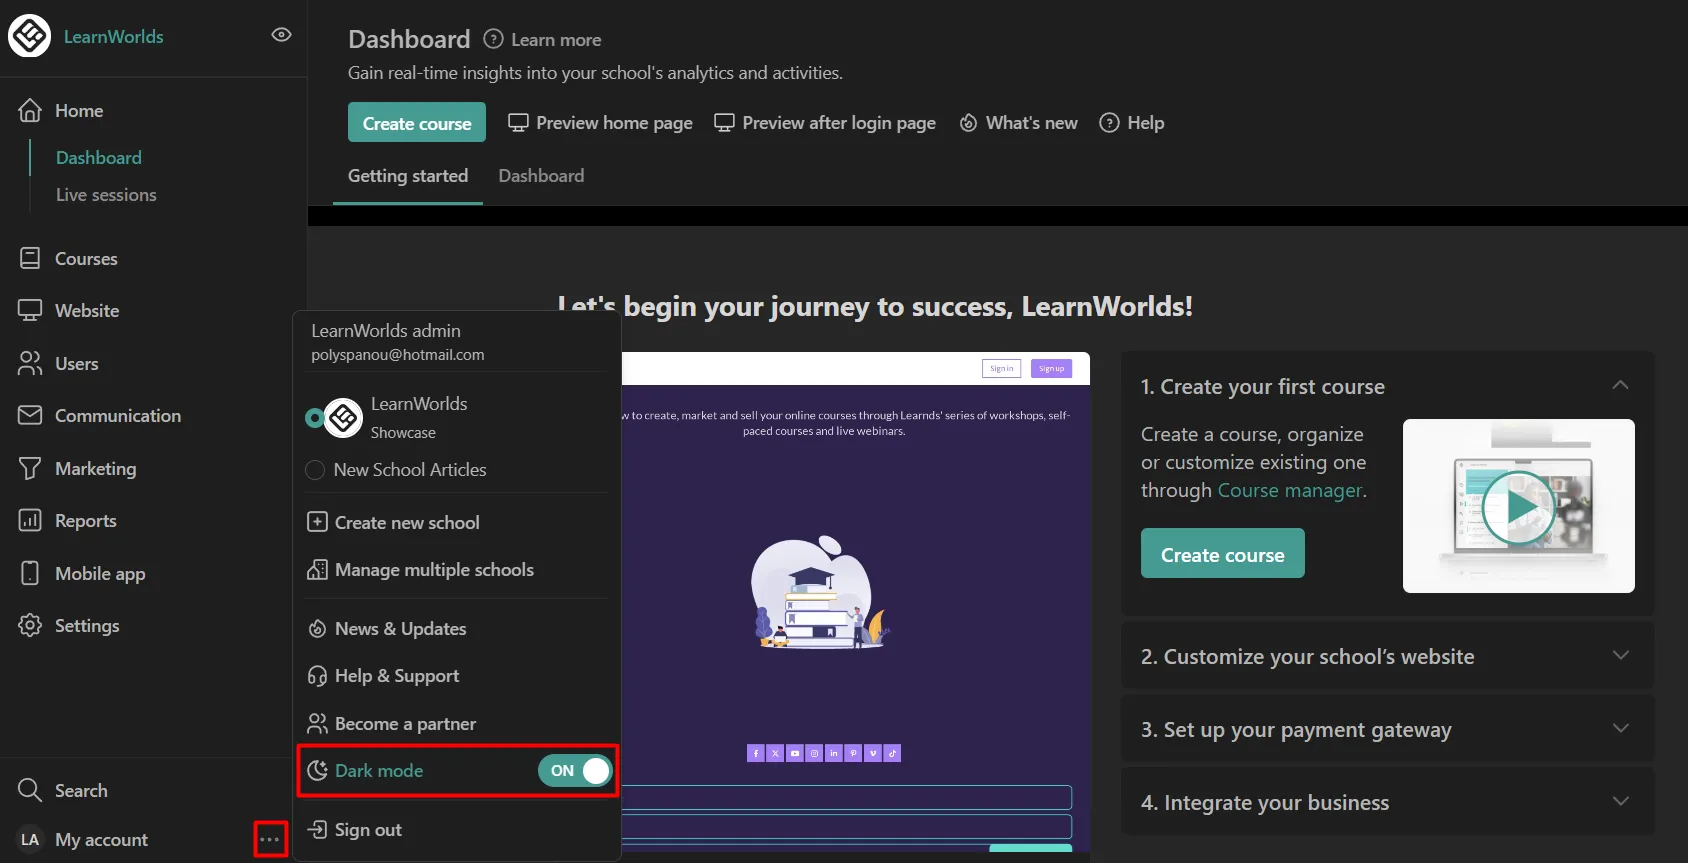The height and width of the screenshot is (863, 1688).
Task: Click the LearnWorlds logo icon
Action: [30, 36]
